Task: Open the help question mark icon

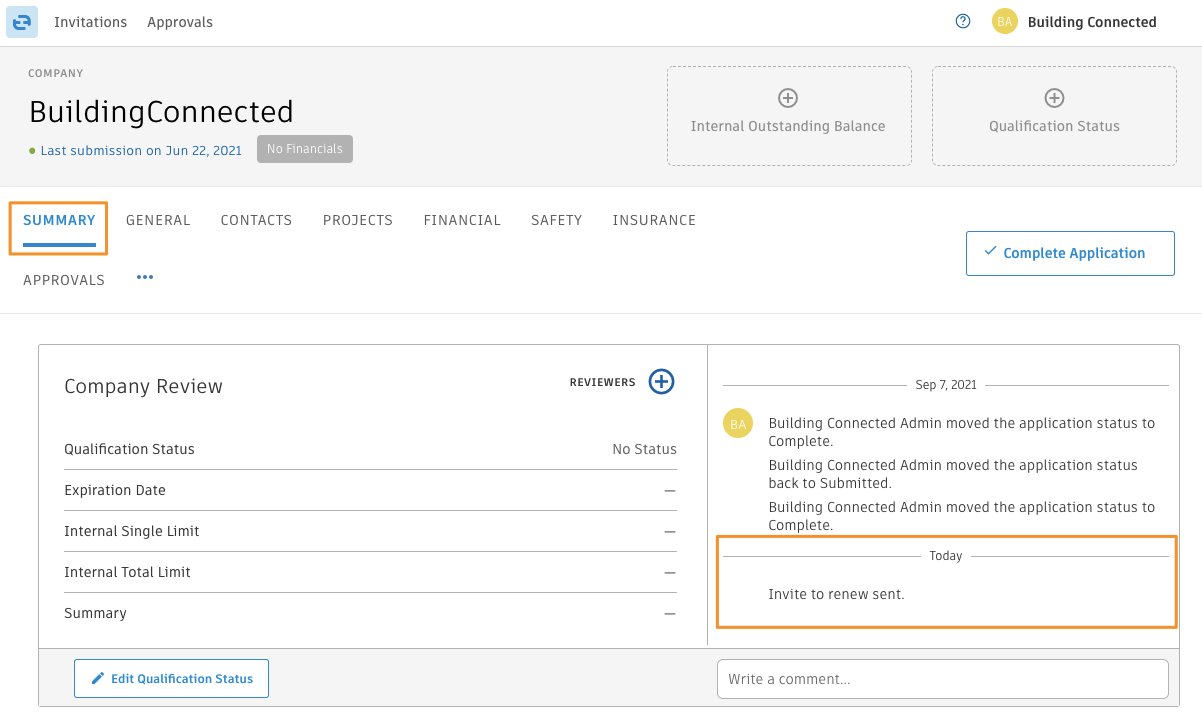Action: [x=963, y=21]
